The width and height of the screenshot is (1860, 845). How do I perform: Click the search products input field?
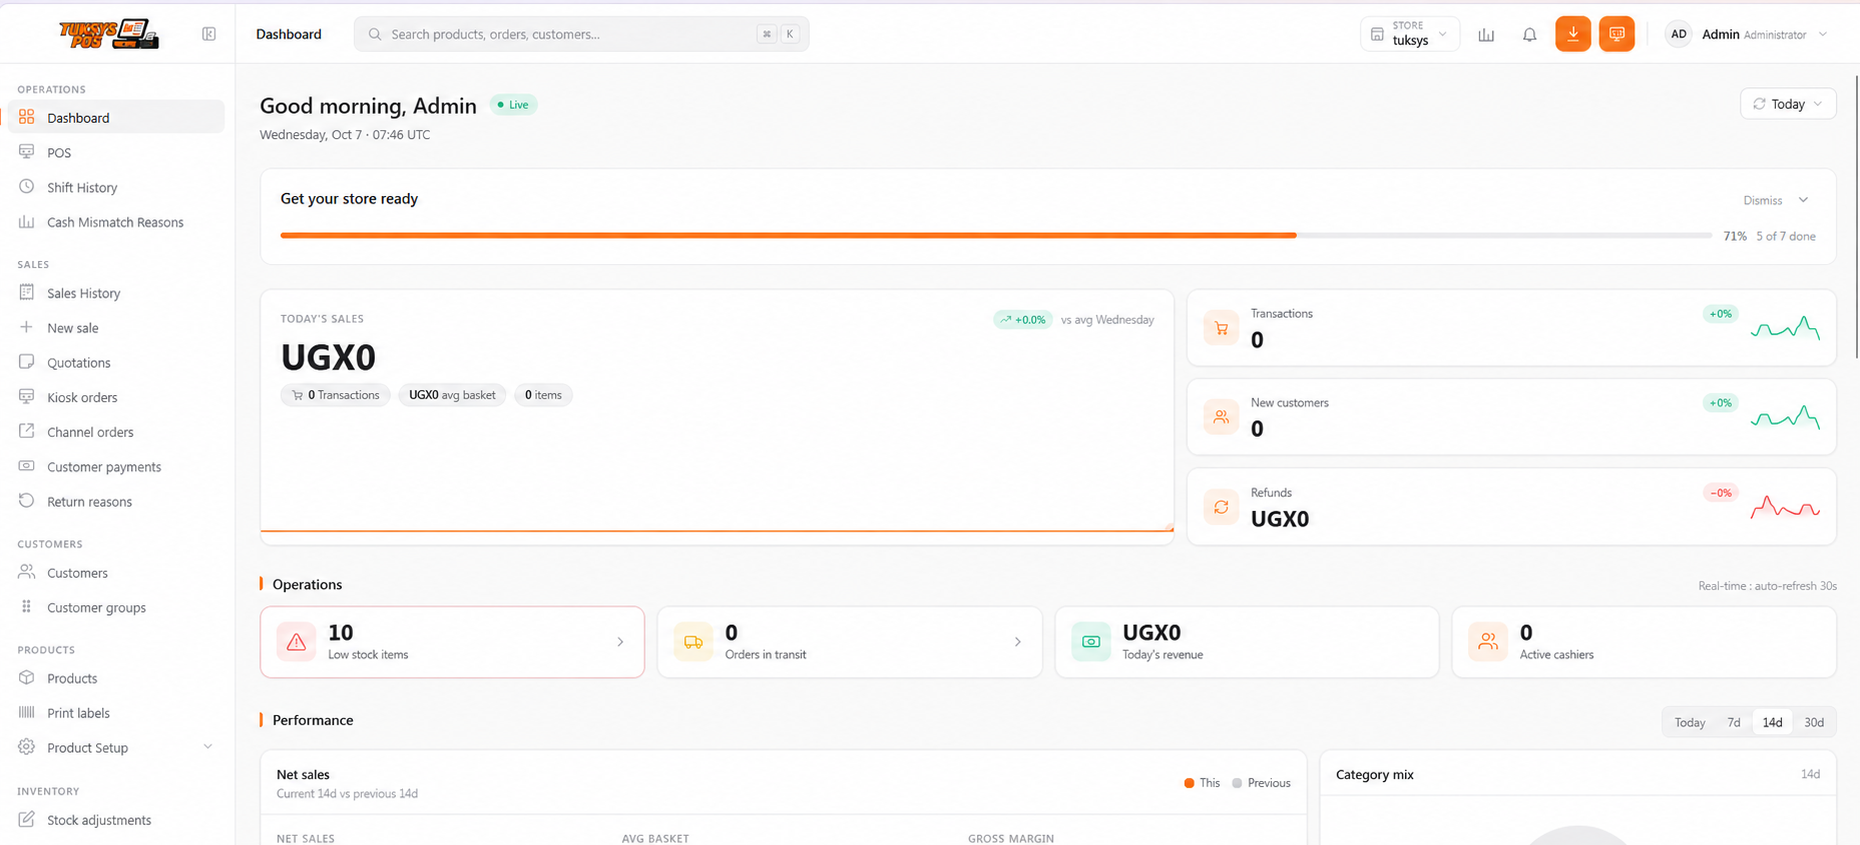(x=581, y=34)
